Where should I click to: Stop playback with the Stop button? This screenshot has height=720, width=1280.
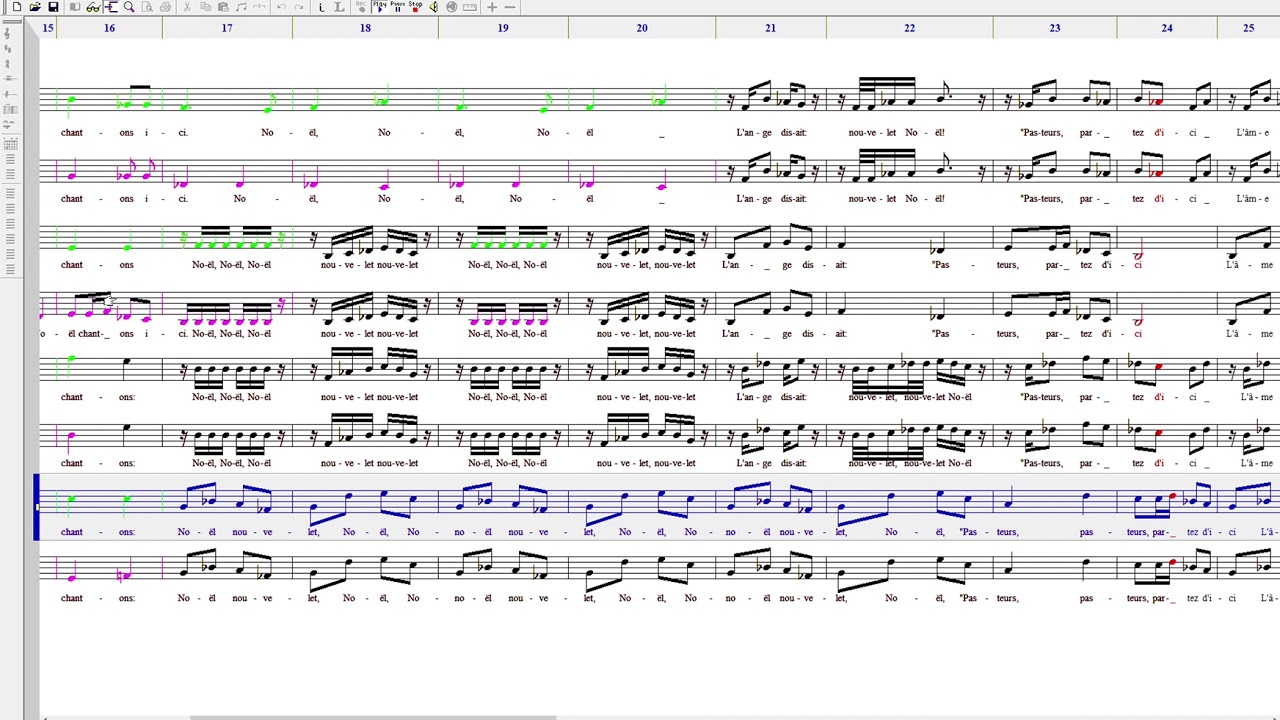coord(415,7)
